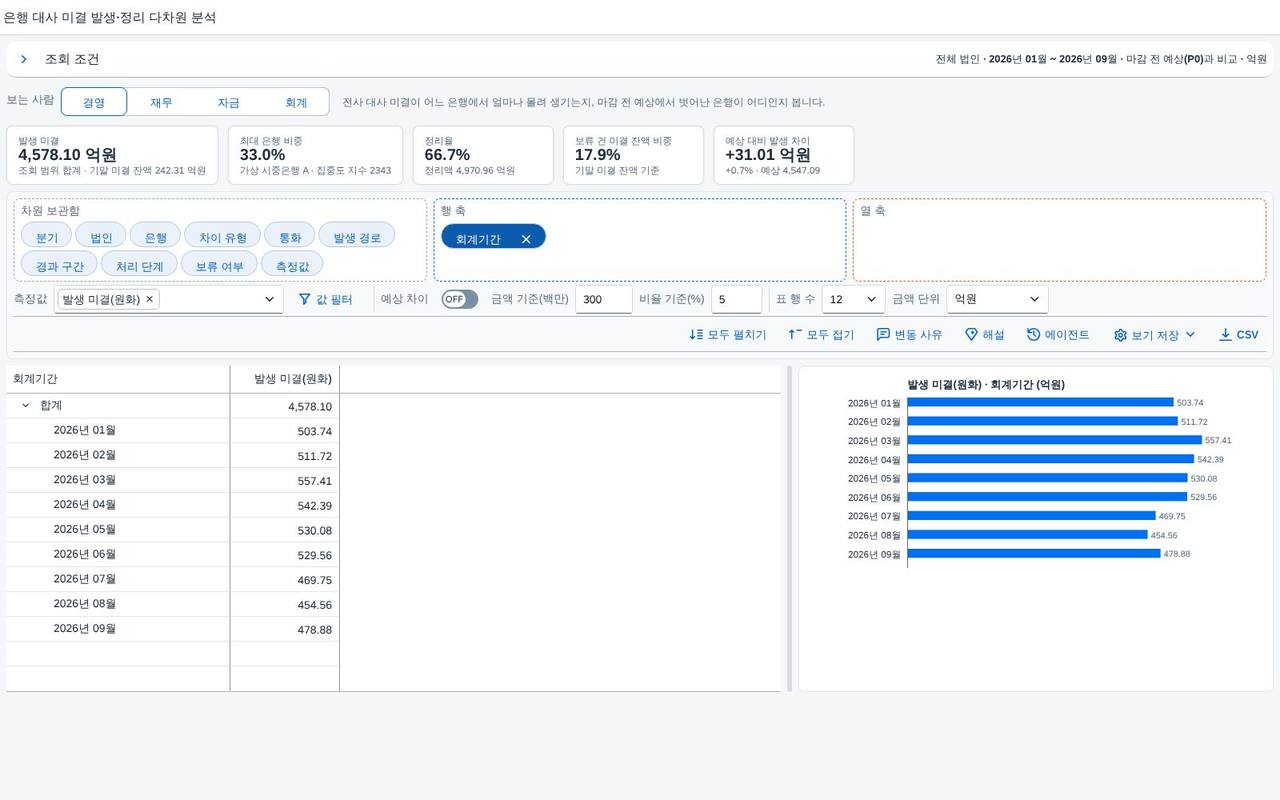
Task: Switch to the 회계 viewer tab
Action: coord(296,102)
